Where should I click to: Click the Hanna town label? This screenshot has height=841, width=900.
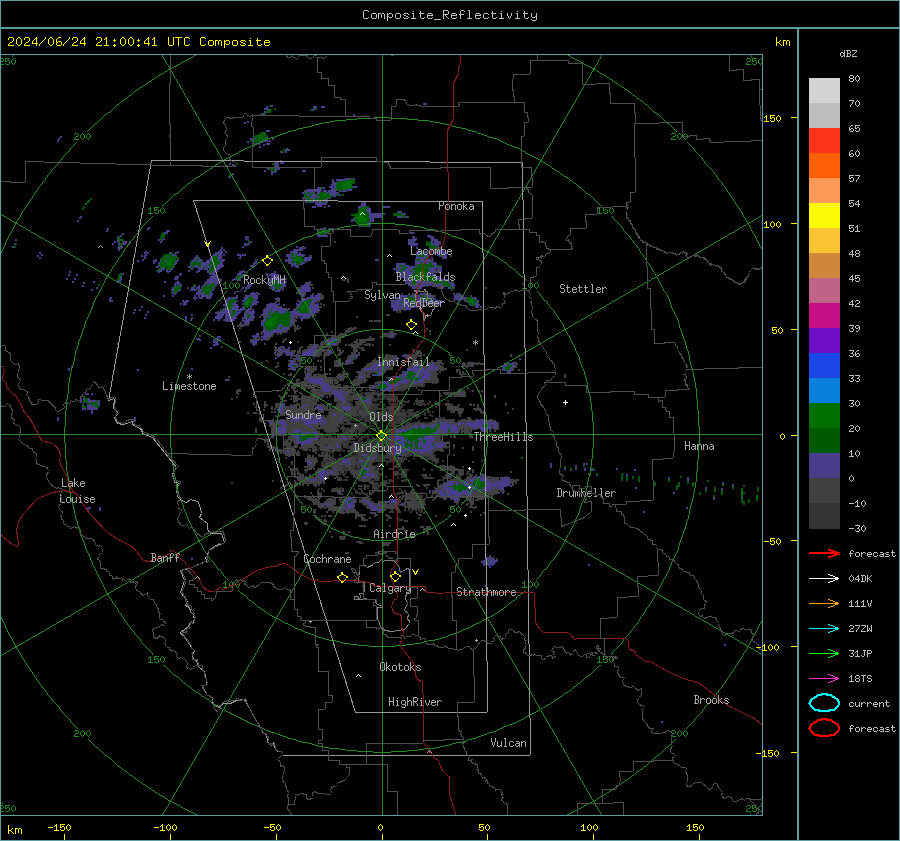pos(699,446)
